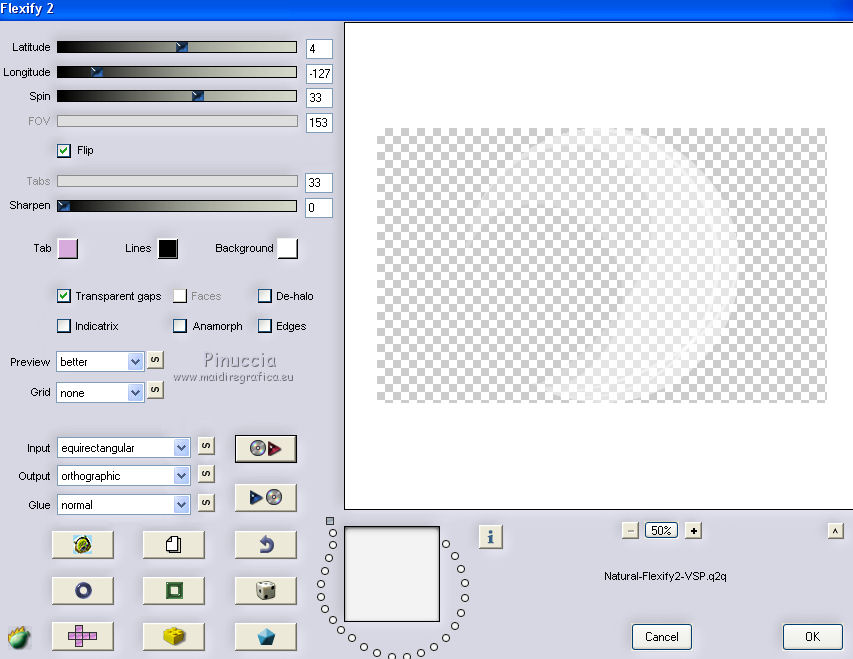Image resolution: width=853 pixels, height=659 pixels.
Task: Enable the Edges checkbox
Action: [264, 326]
